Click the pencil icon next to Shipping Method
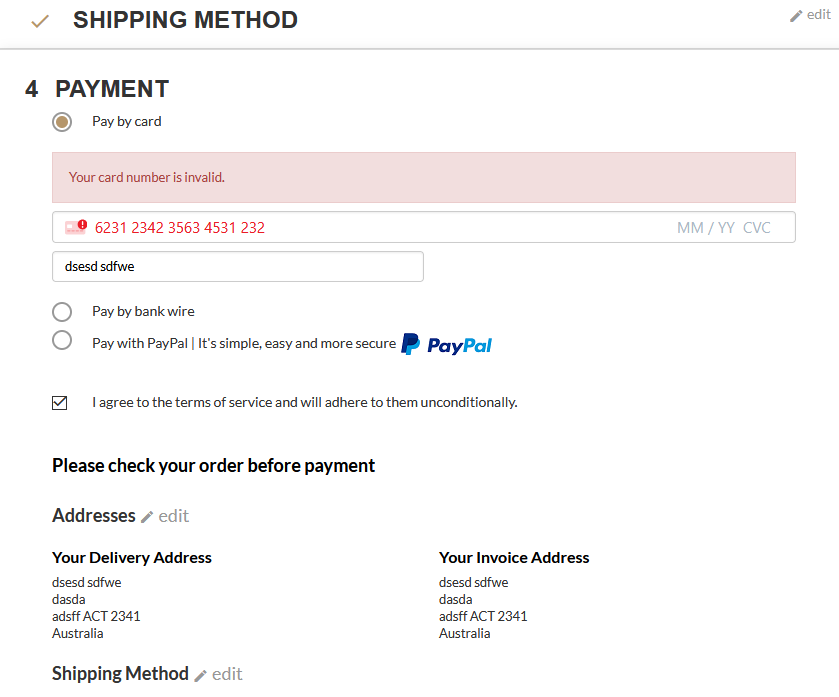 [200, 675]
